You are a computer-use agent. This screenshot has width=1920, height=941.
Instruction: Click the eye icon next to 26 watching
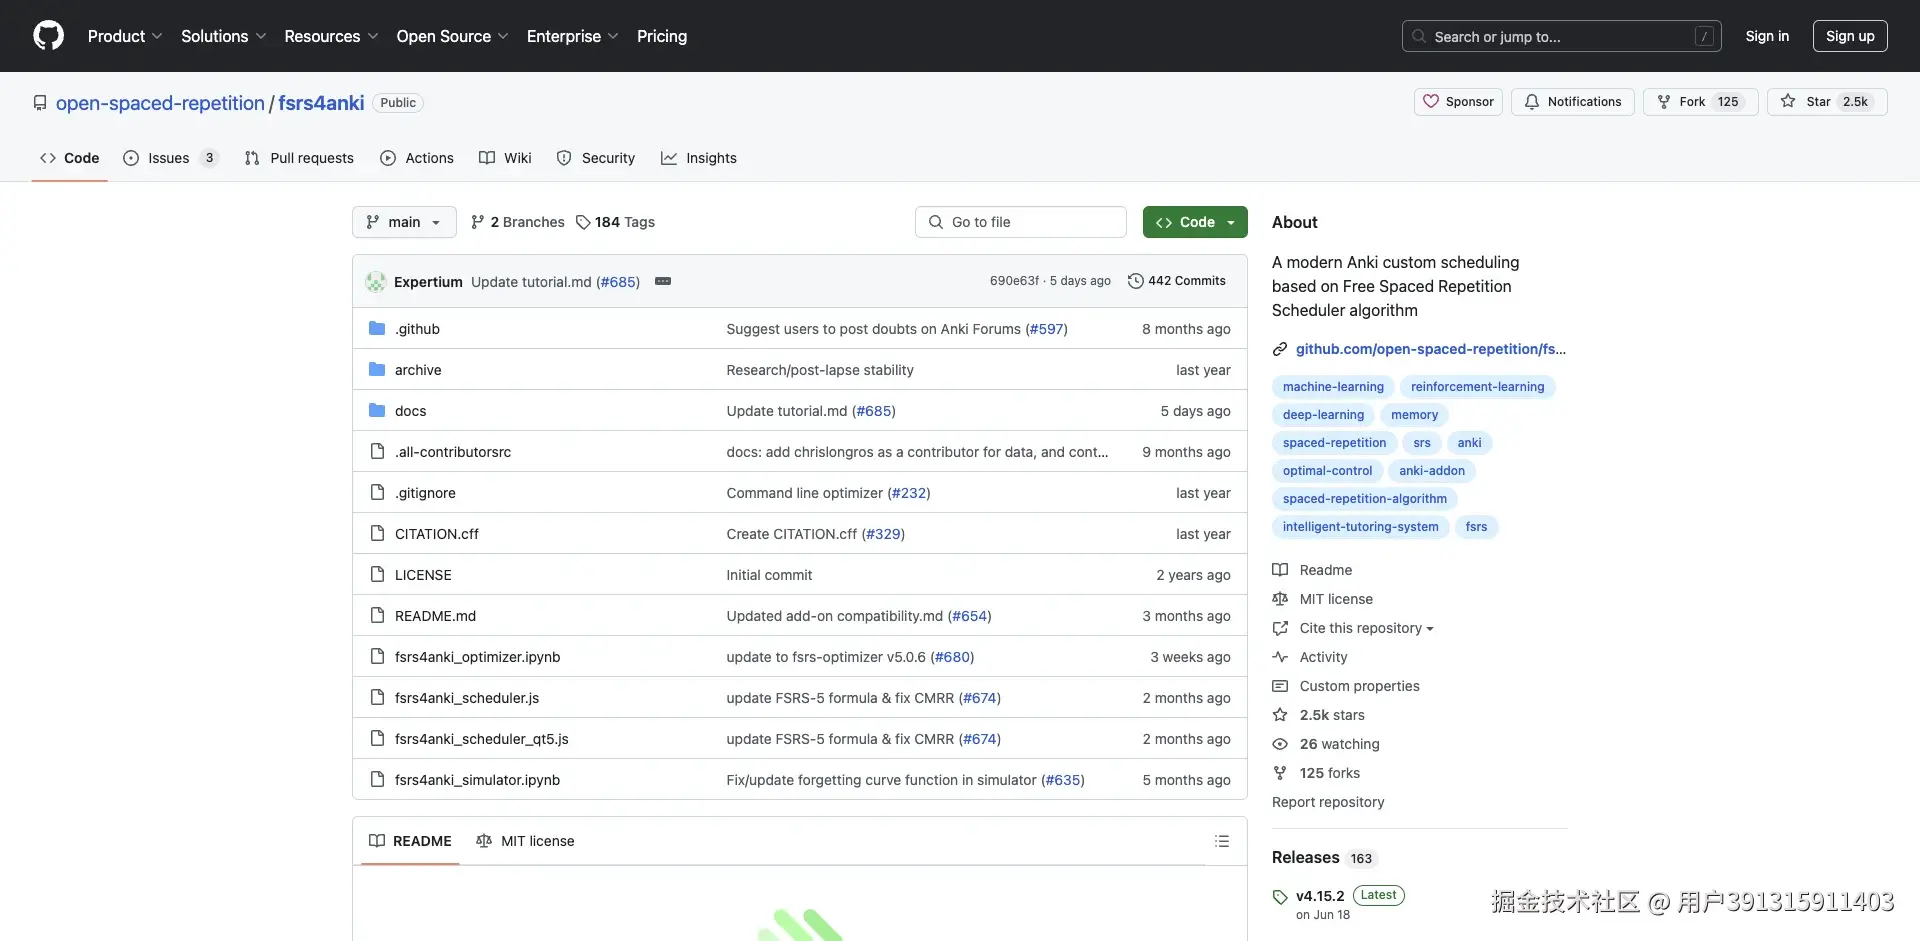pyautogui.click(x=1280, y=744)
